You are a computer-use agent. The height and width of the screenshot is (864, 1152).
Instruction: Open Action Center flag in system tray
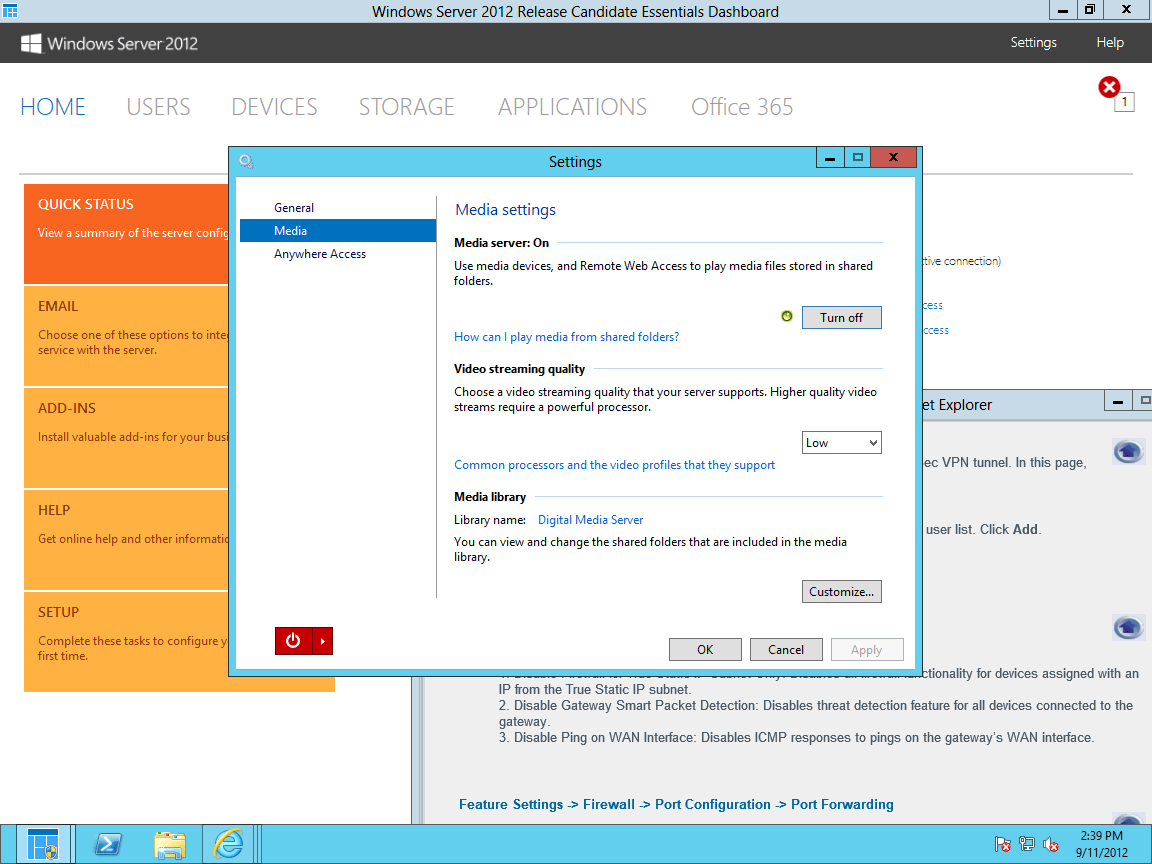click(x=1003, y=843)
